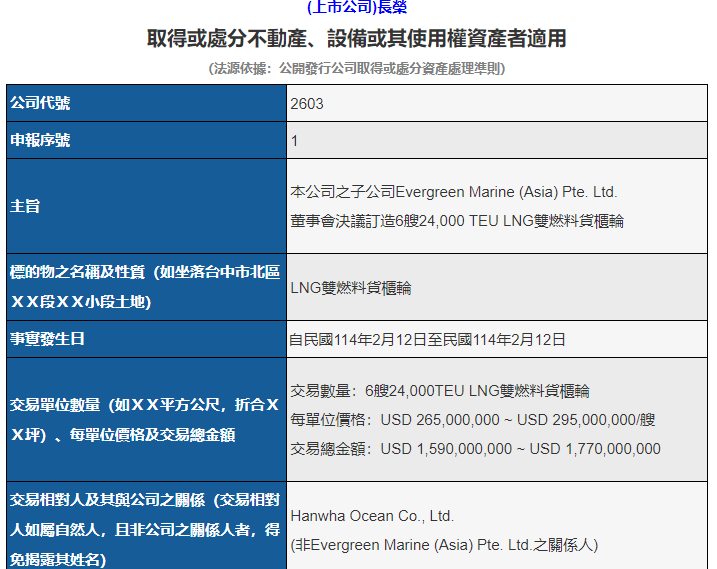Select counterparty name Hanwha Ocean Co., Ltd.
Viewport: 717px width, 569px height.
click(x=372, y=516)
